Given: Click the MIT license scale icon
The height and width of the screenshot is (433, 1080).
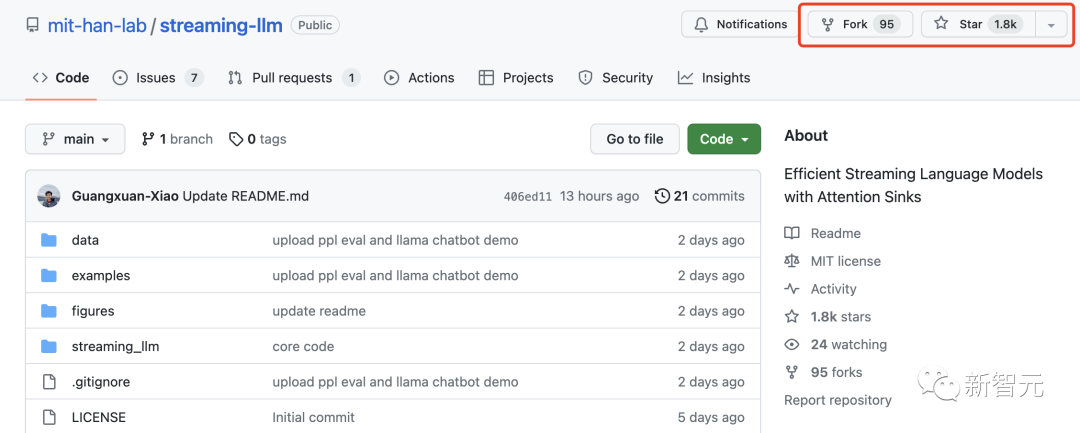Looking at the screenshot, I should tap(792, 261).
